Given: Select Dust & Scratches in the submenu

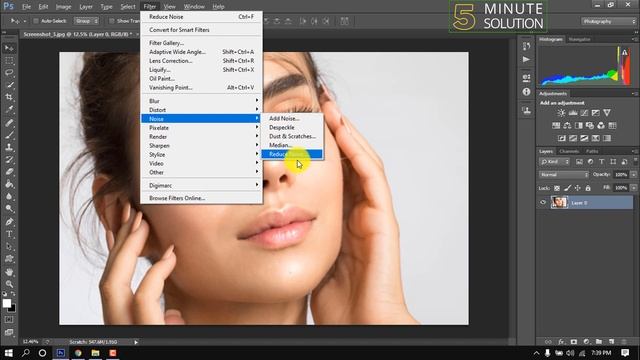Looking at the screenshot, I should tap(292, 136).
